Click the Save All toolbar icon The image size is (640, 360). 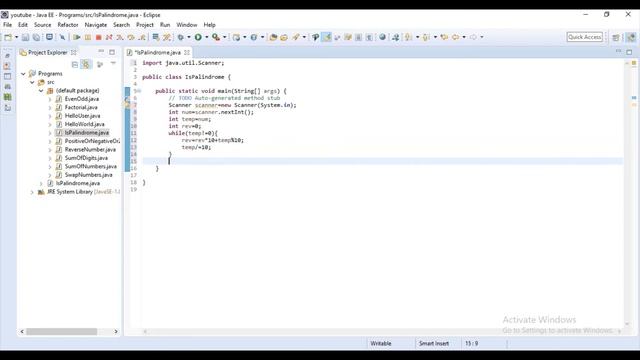coord(36,37)
